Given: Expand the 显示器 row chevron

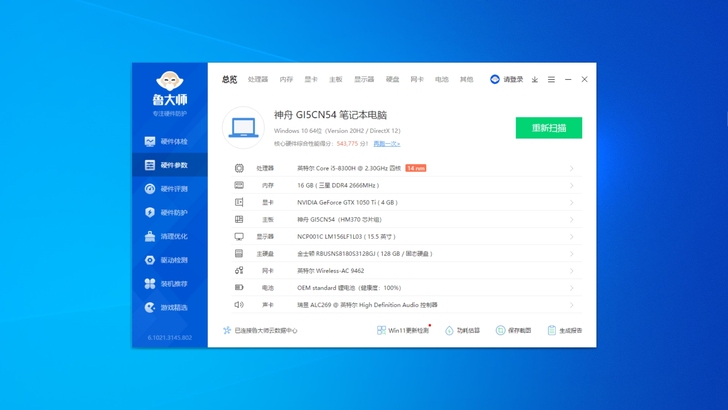Looking at the screenshot, I should (x=572, y=236).
